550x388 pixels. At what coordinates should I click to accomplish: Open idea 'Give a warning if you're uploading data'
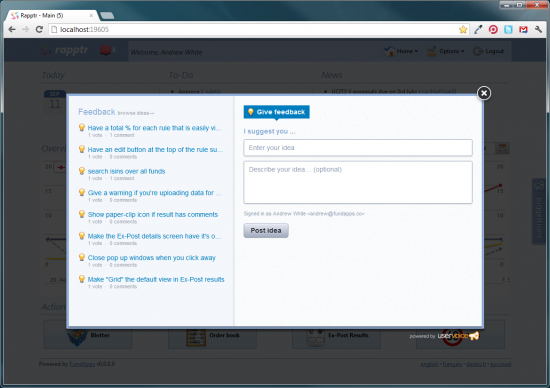pos(154,193)
